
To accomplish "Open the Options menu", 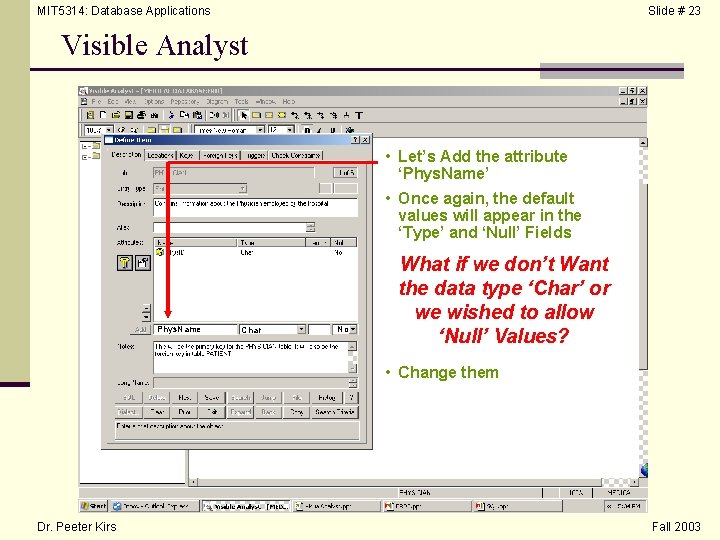I will (154, 101).
